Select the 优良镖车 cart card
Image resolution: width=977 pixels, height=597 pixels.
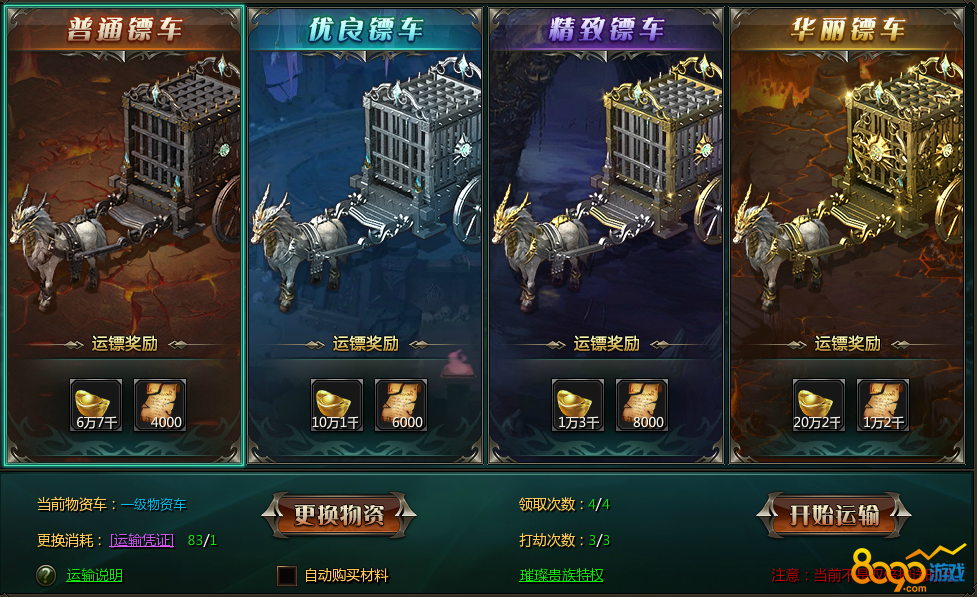365,236
